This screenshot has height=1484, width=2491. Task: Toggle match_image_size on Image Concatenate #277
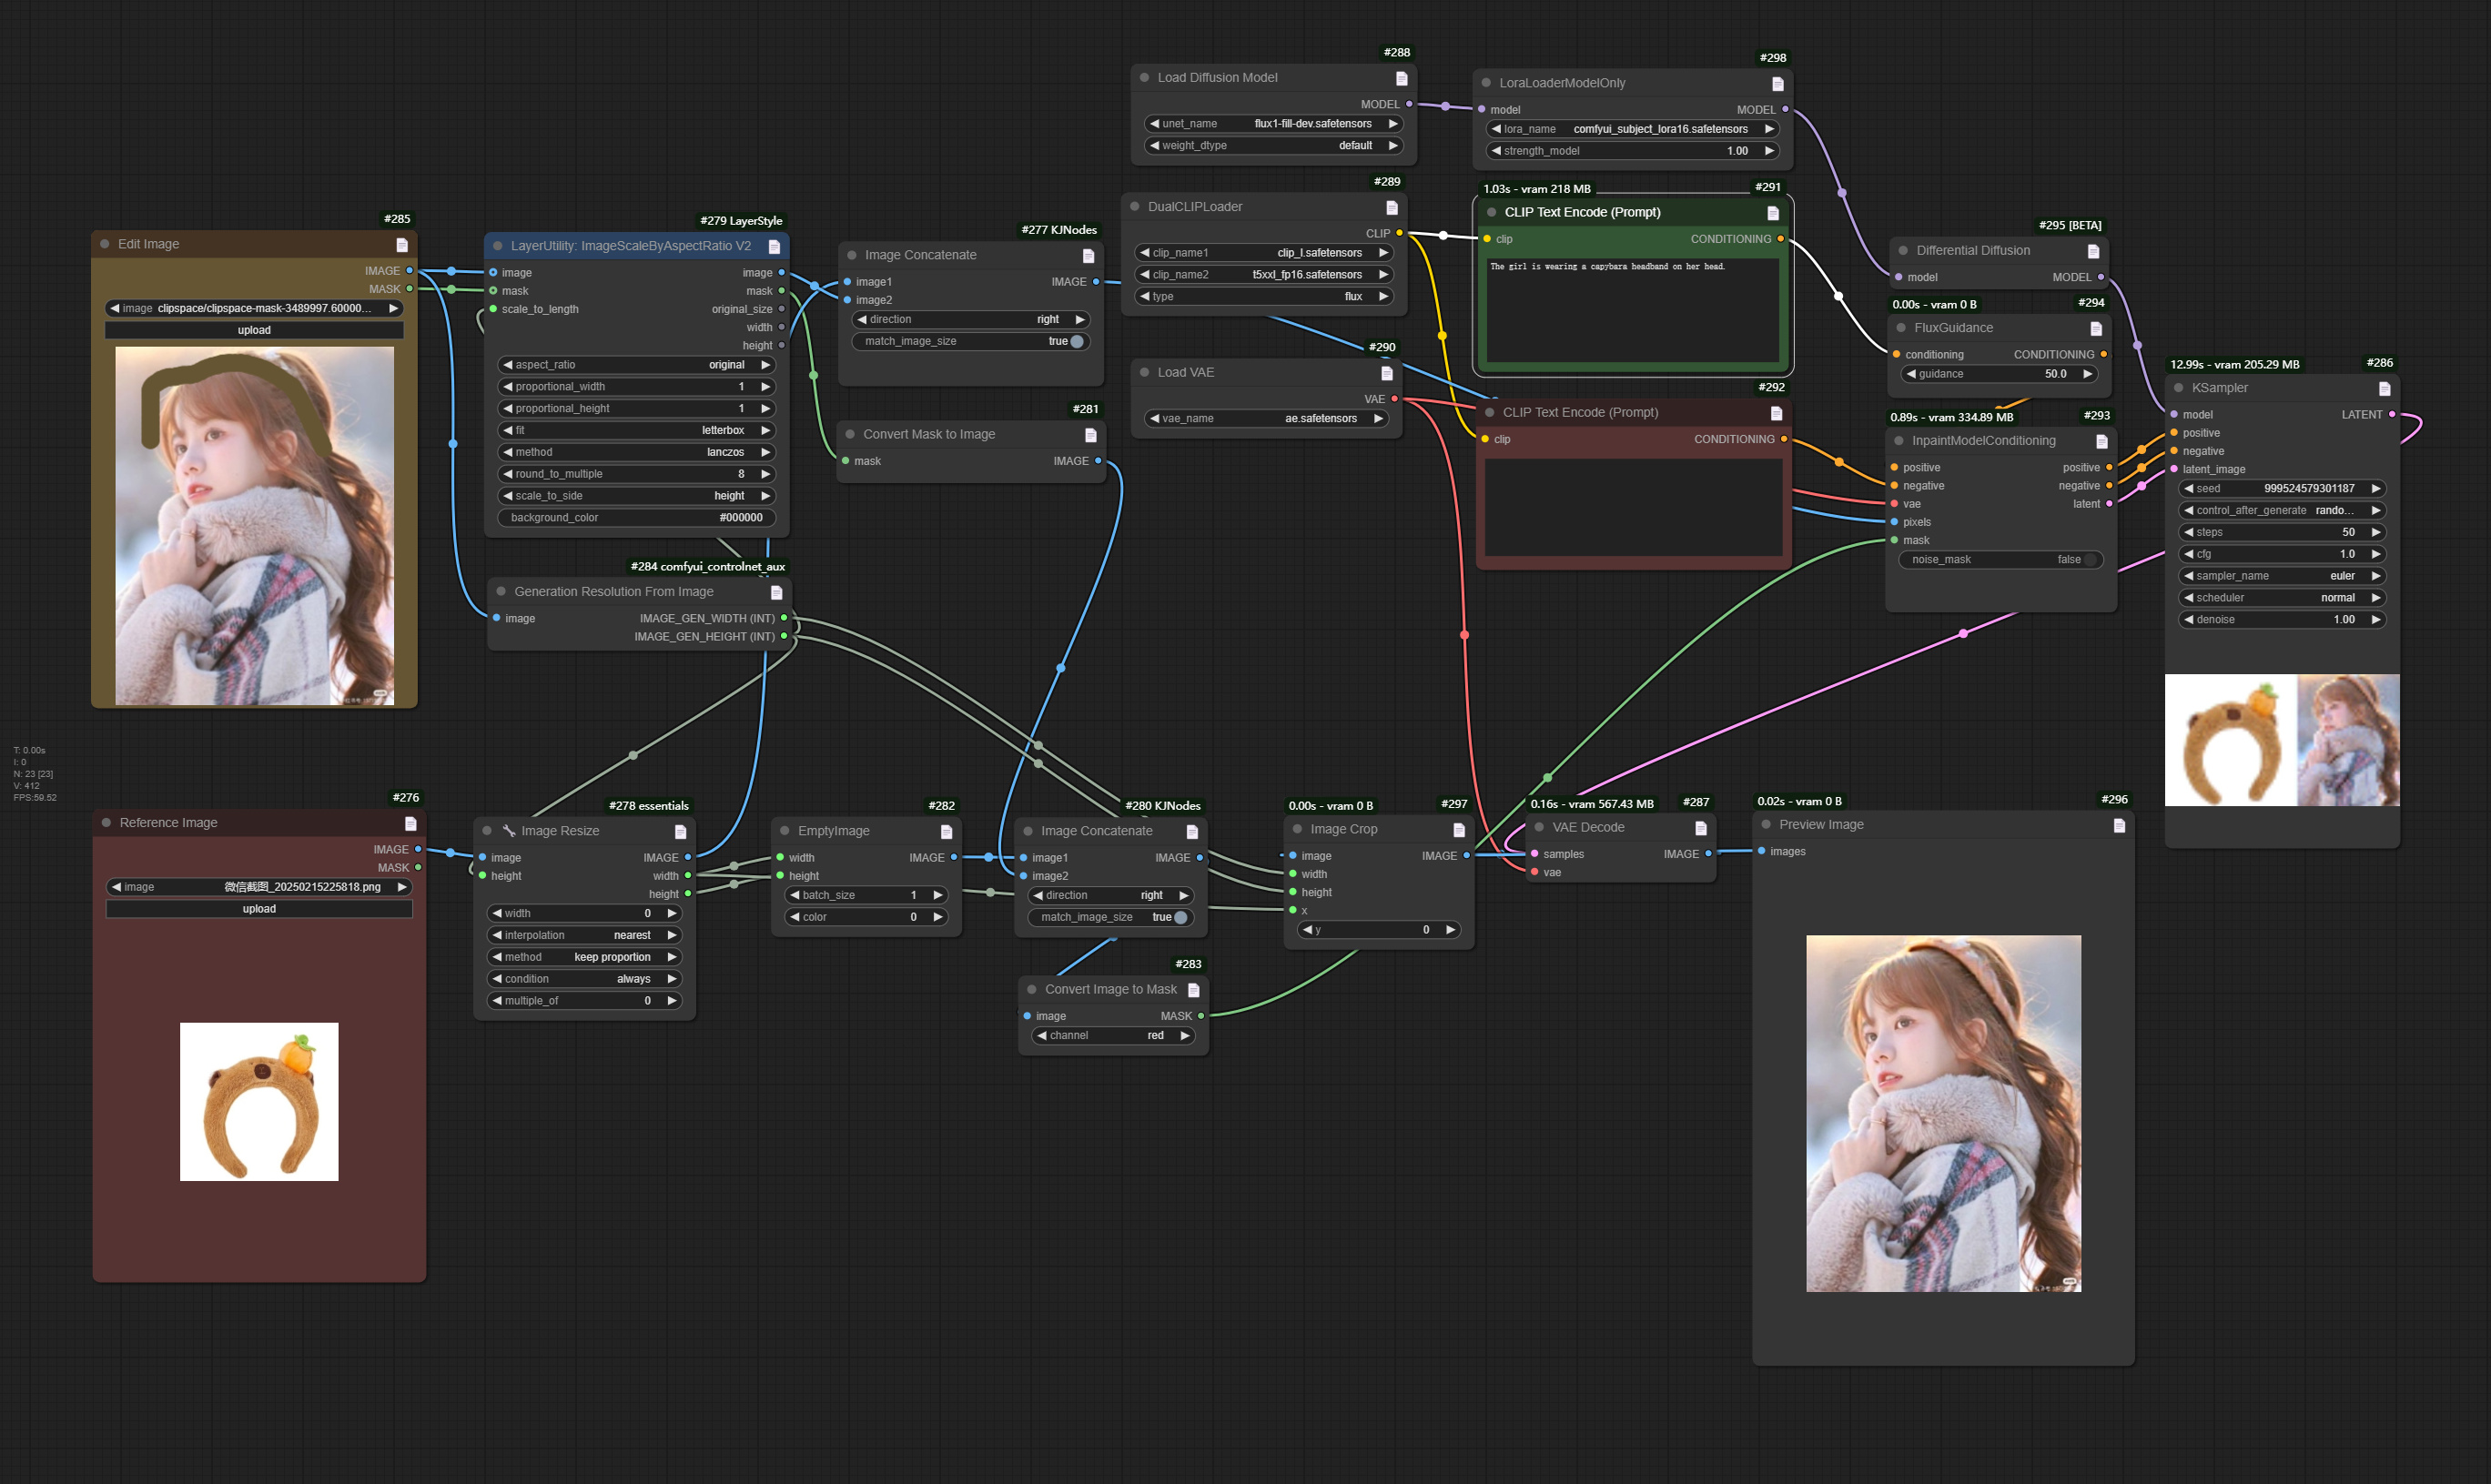[x=1077, y=341]
